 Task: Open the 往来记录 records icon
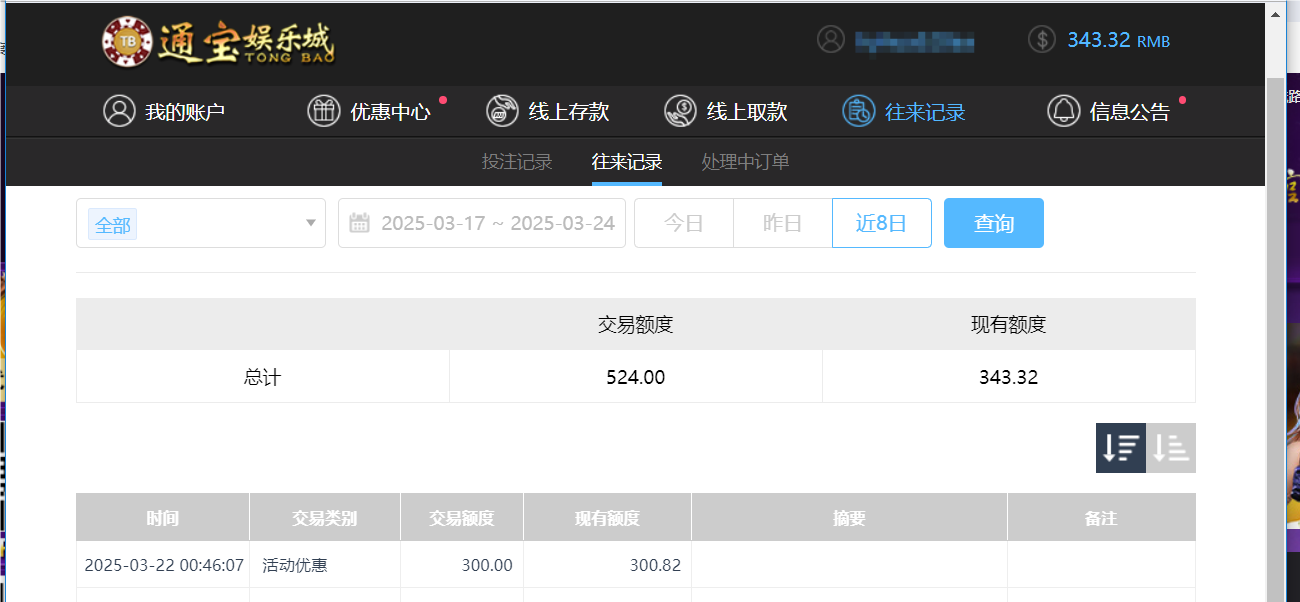[x=858, y=111]
